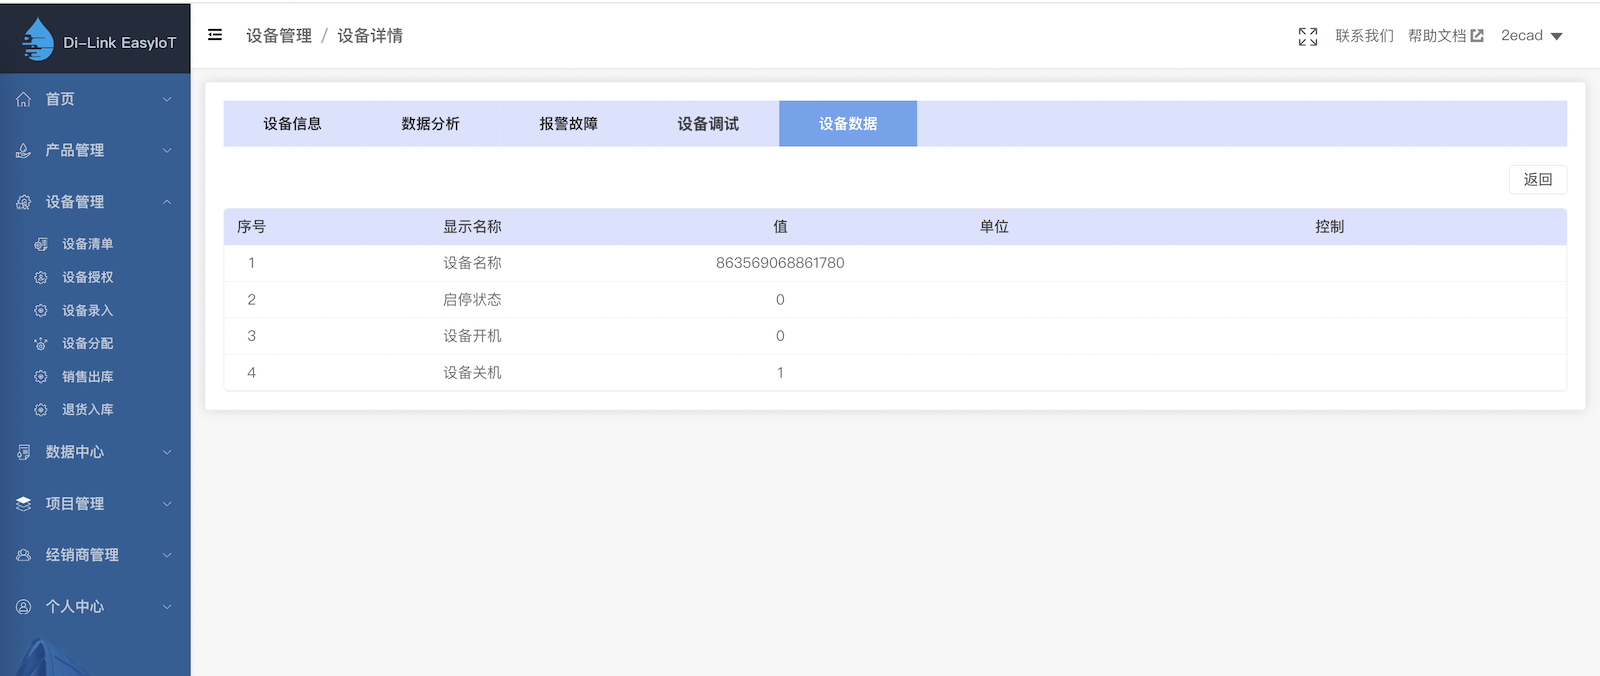Viewport: 1600px width, 676px height.
Task: Click the 序号 column header
Action: (x=252, y=227)
